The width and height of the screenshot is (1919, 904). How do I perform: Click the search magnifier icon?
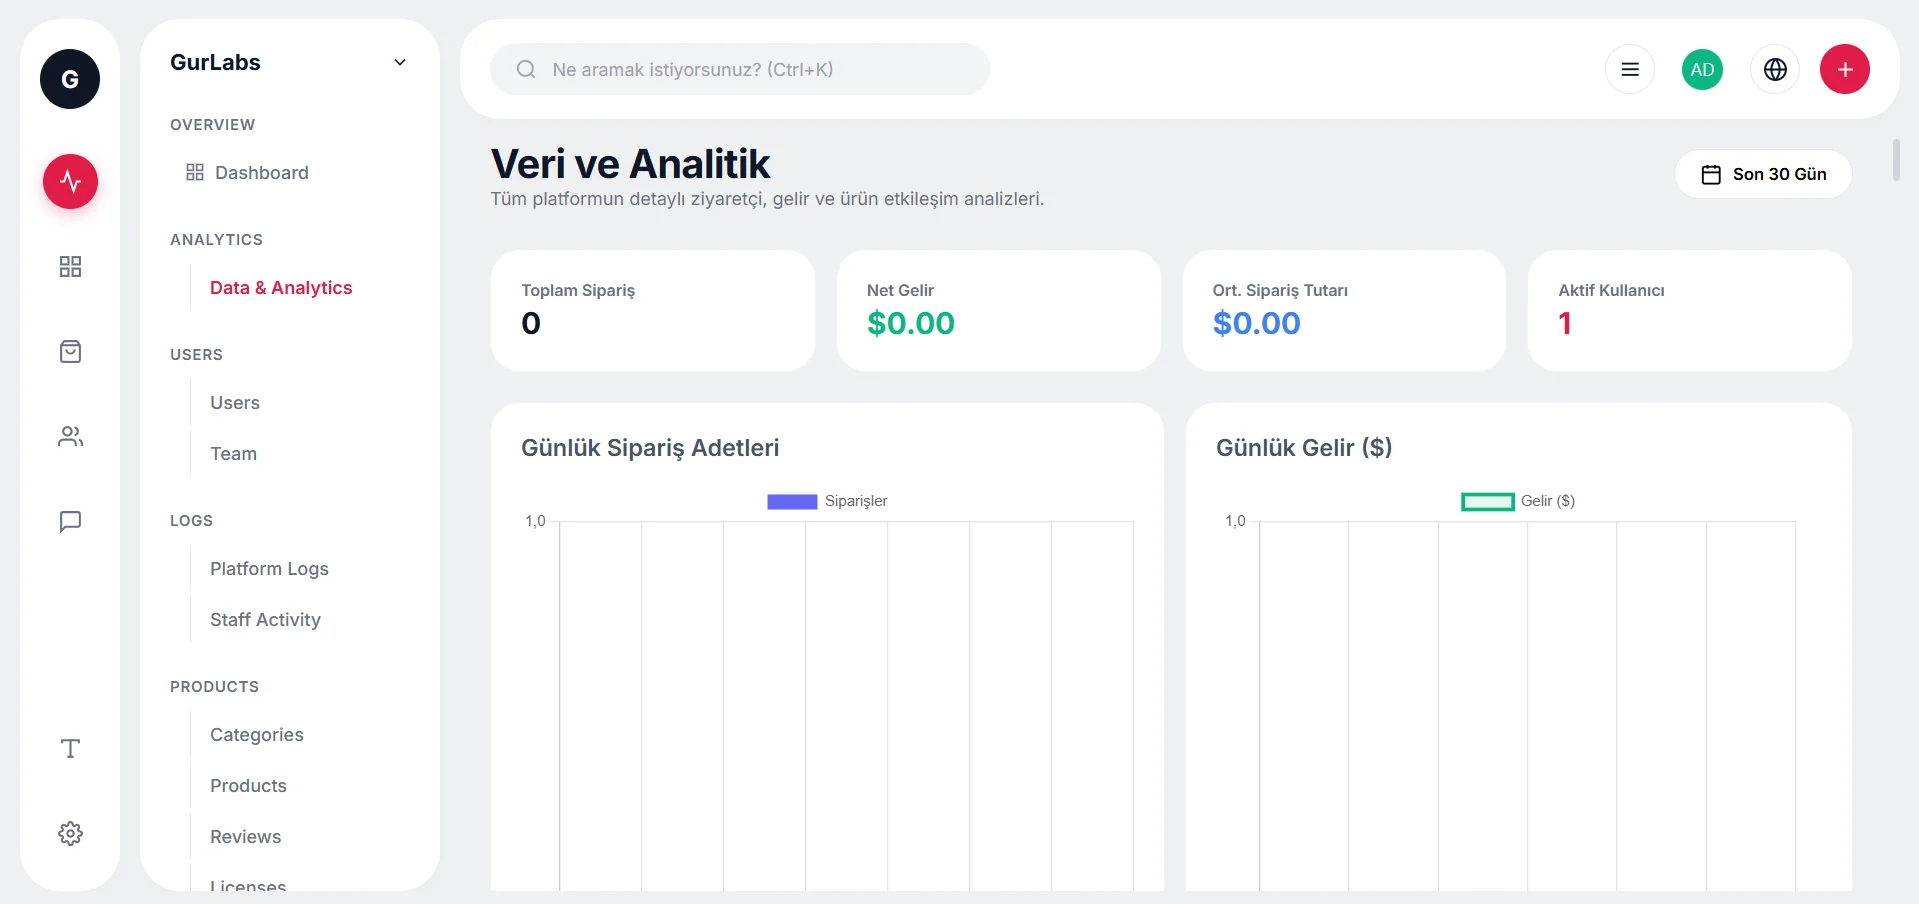coord(526,69)
